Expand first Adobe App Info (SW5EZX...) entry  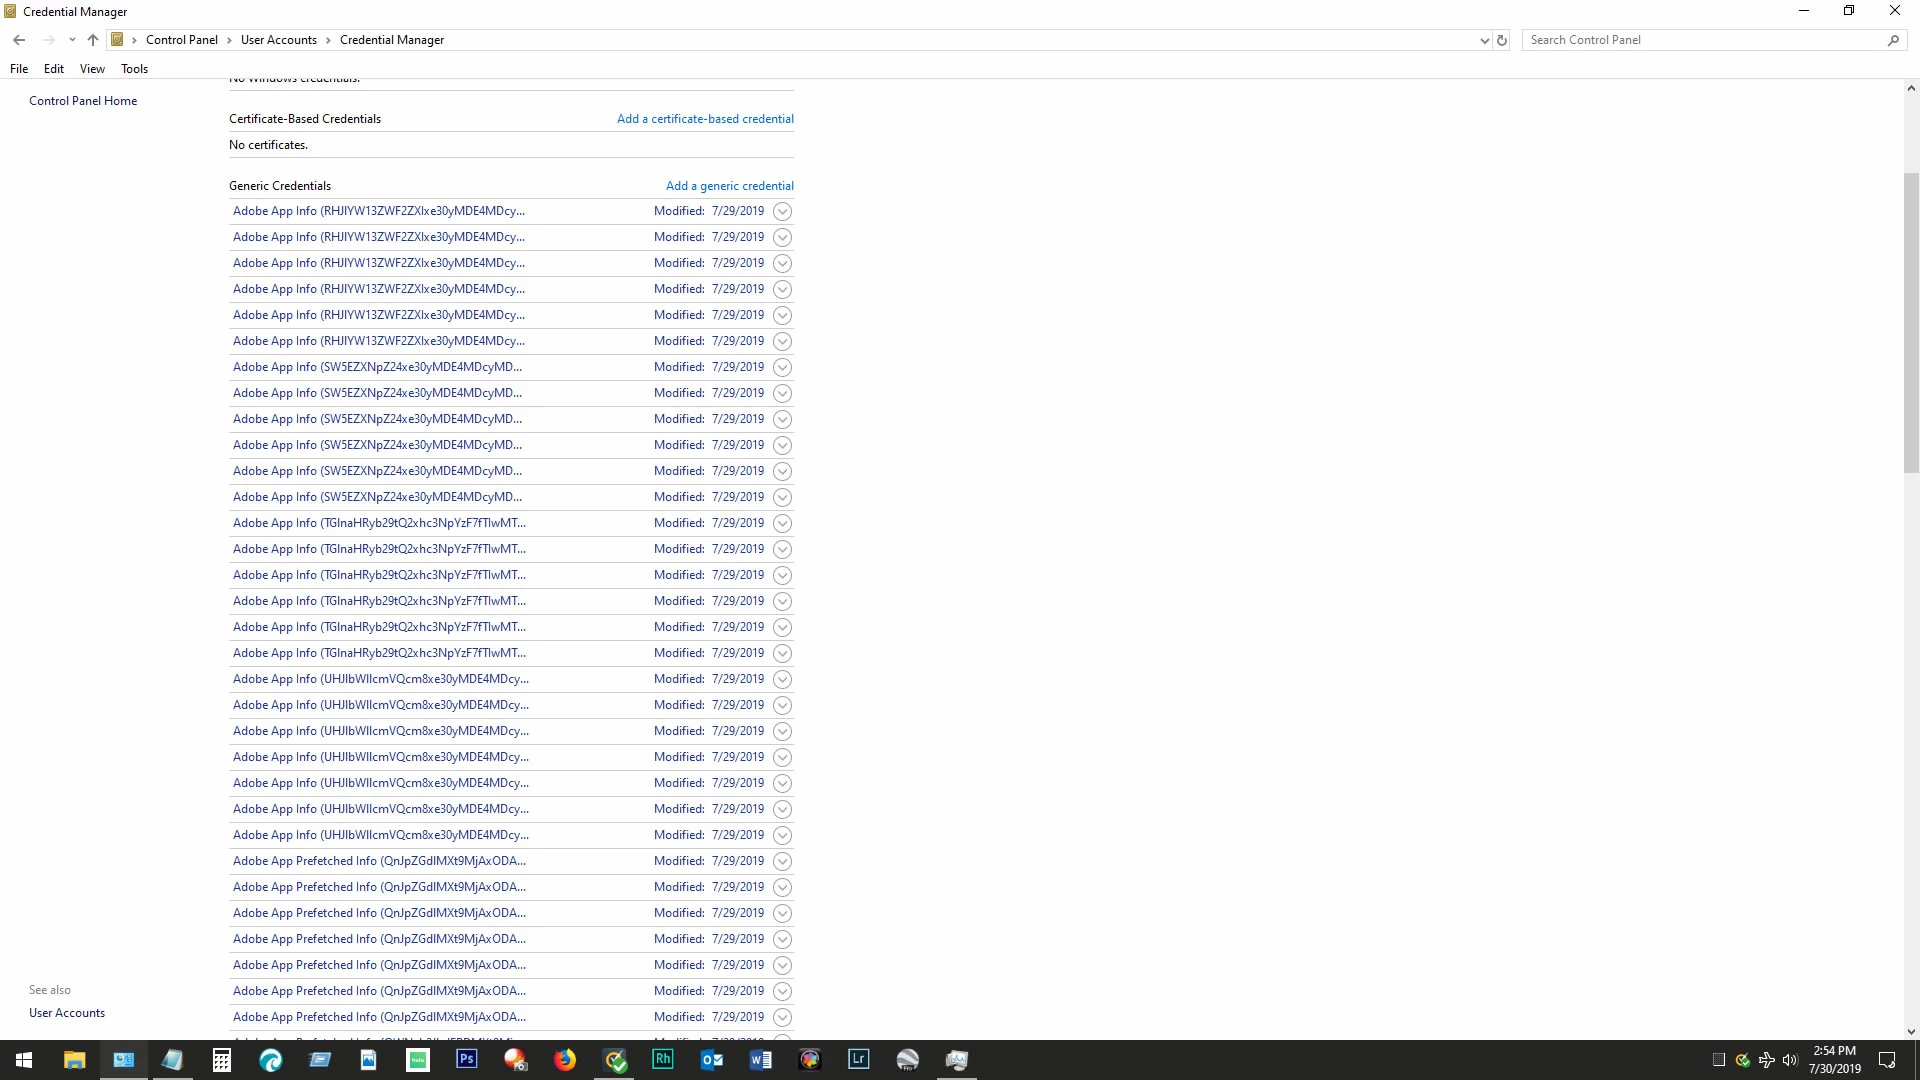(x=782, y=367)
